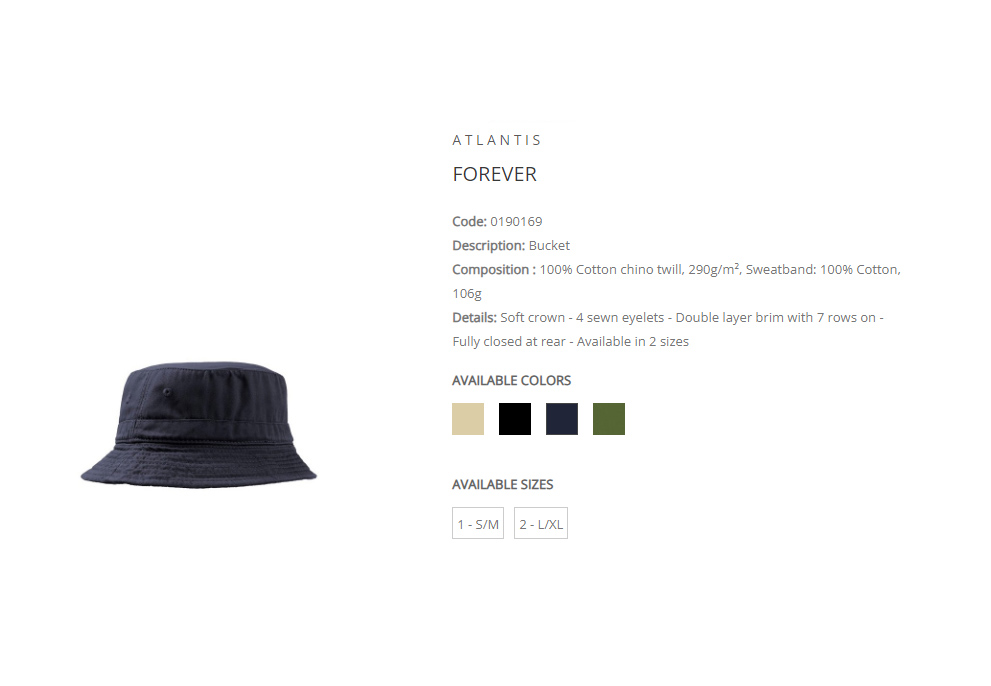
Task: Click the AVAILABLE COLORS heading
Action: click(511, 381)
